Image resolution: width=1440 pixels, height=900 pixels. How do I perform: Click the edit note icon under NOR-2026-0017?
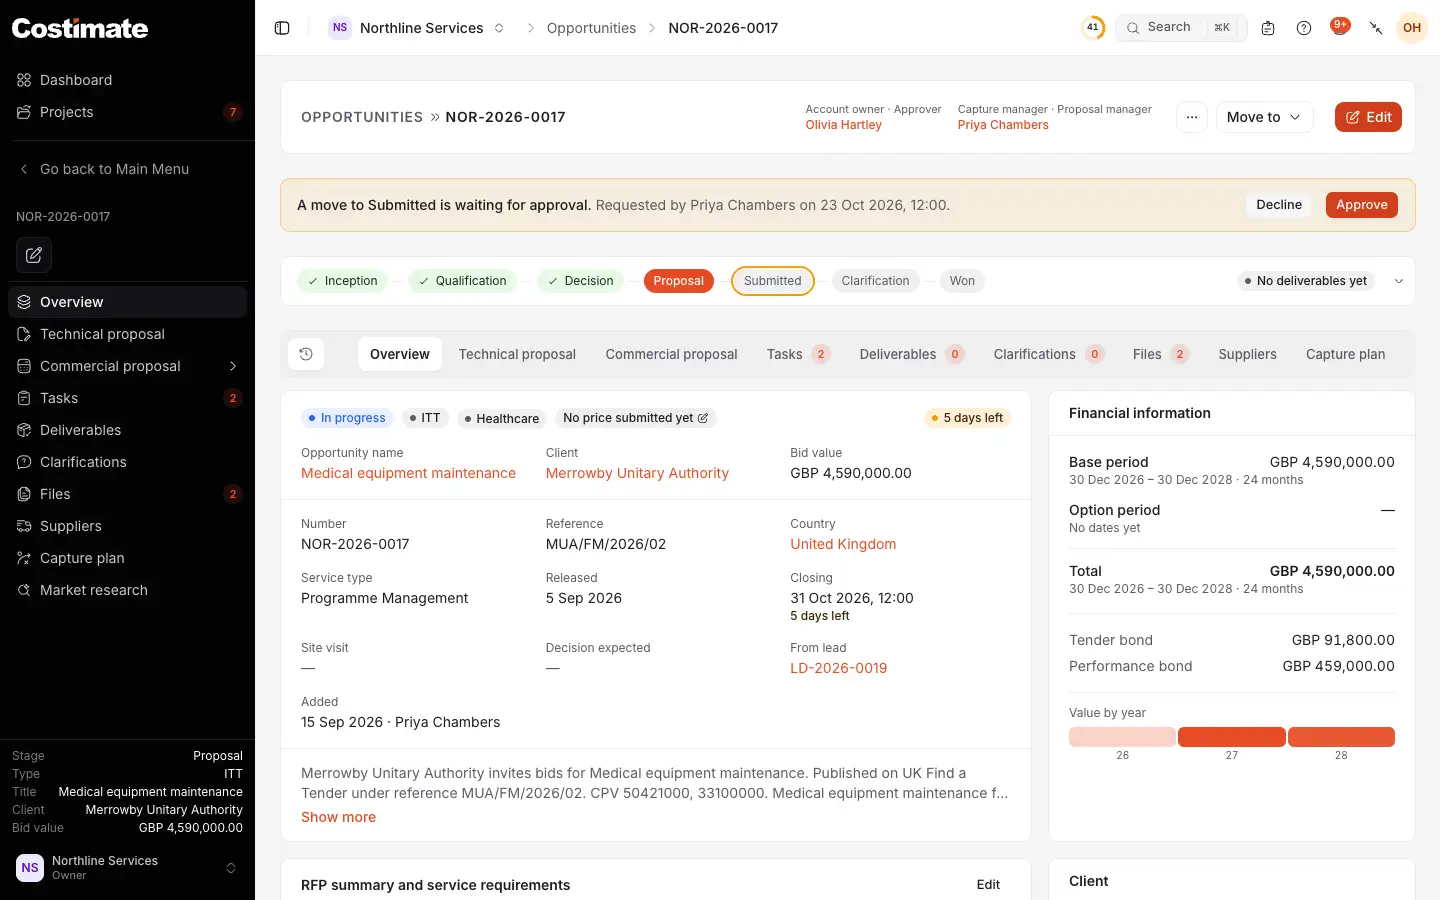(34, 255)
